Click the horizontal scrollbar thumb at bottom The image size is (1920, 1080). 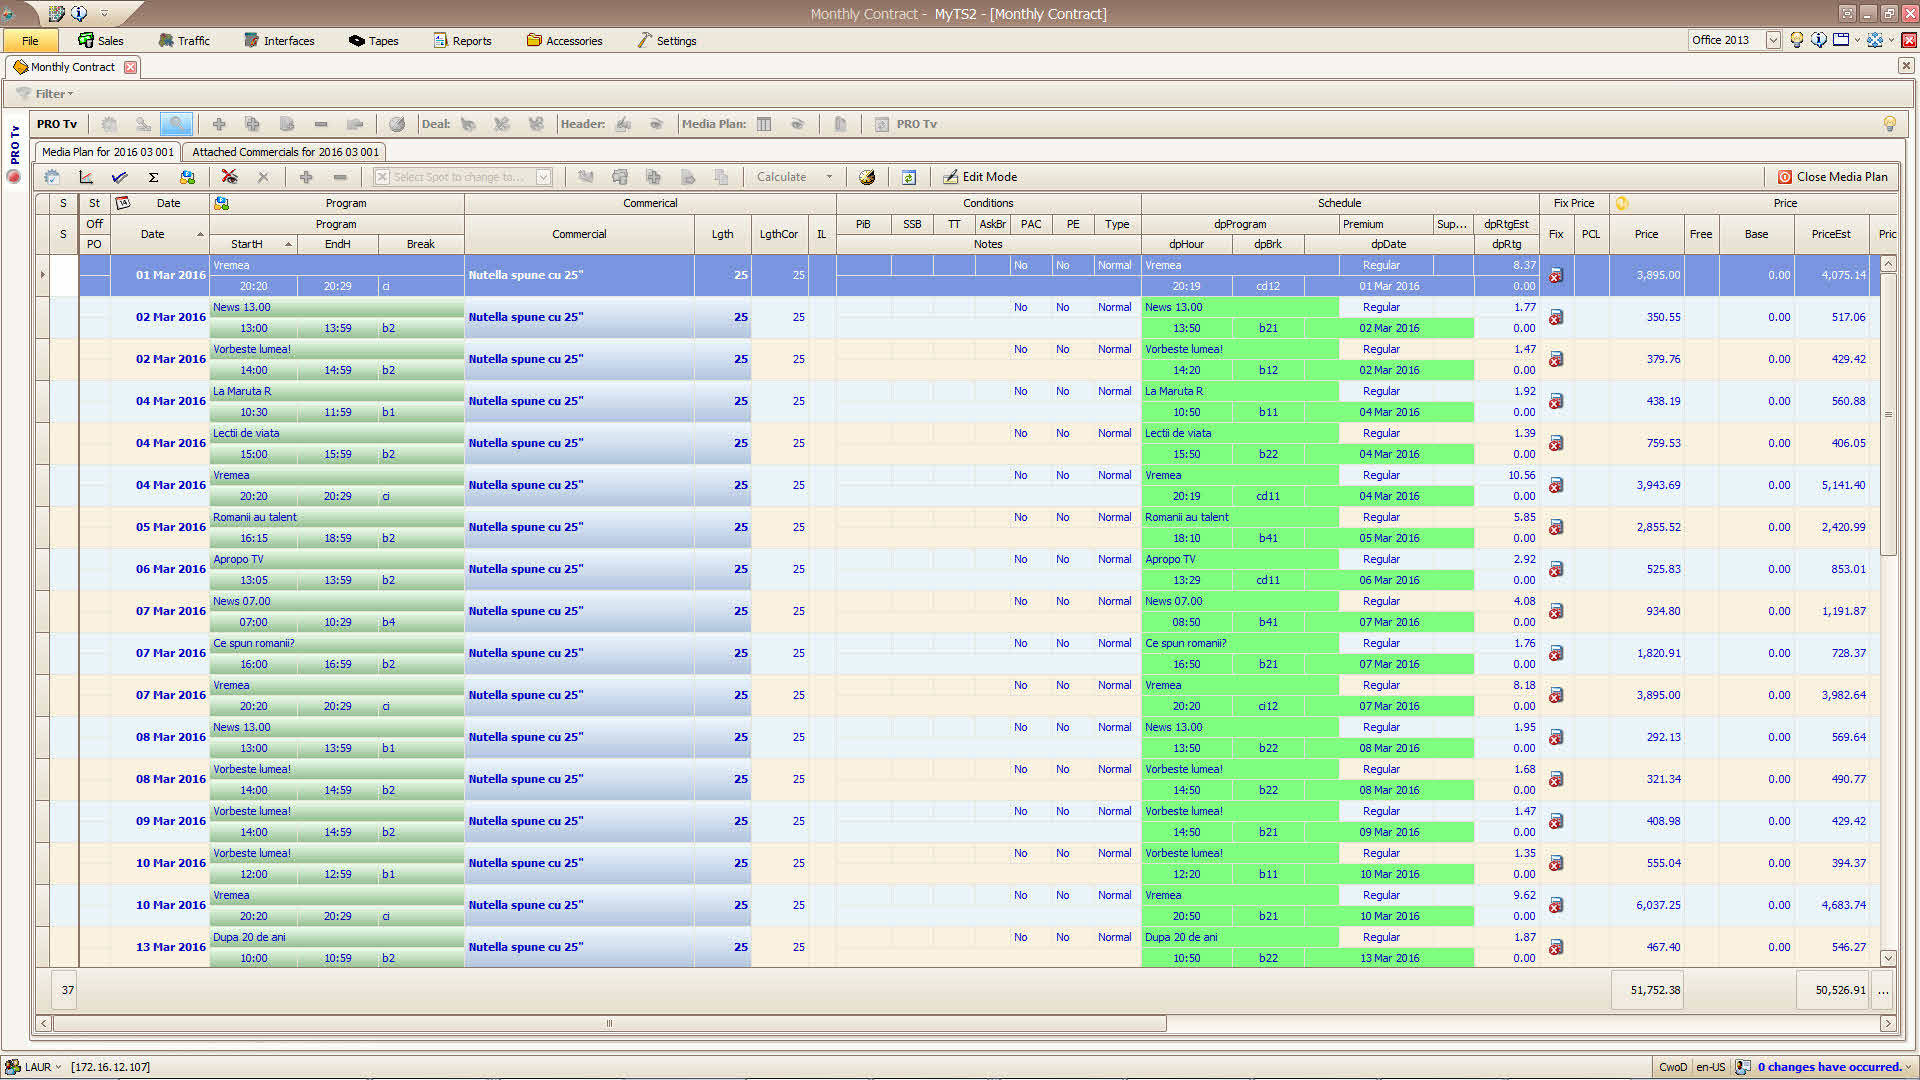(x=608, y=1023)
